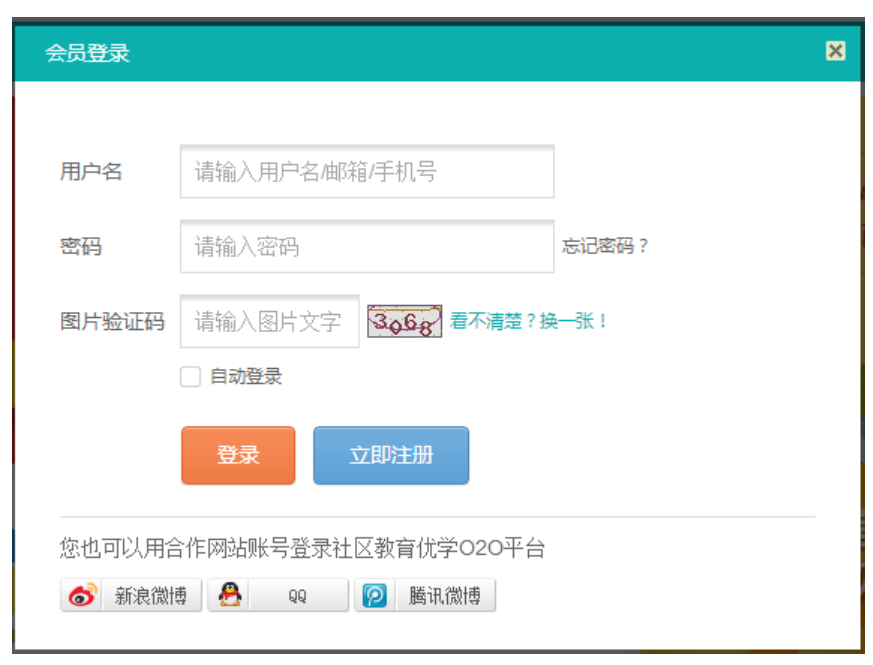Click the Tencent Weibo logo icon
The height and width of the screenshot is (665, 873).
coord(375,596)
